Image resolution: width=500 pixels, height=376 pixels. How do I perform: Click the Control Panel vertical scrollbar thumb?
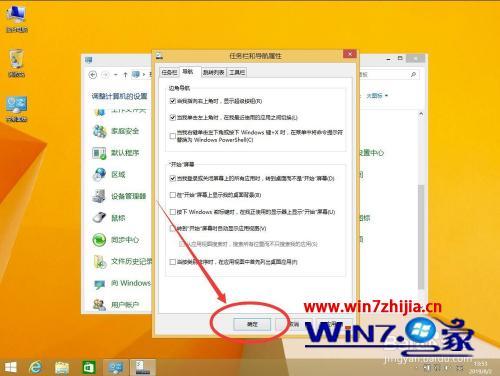pos(421,237)
